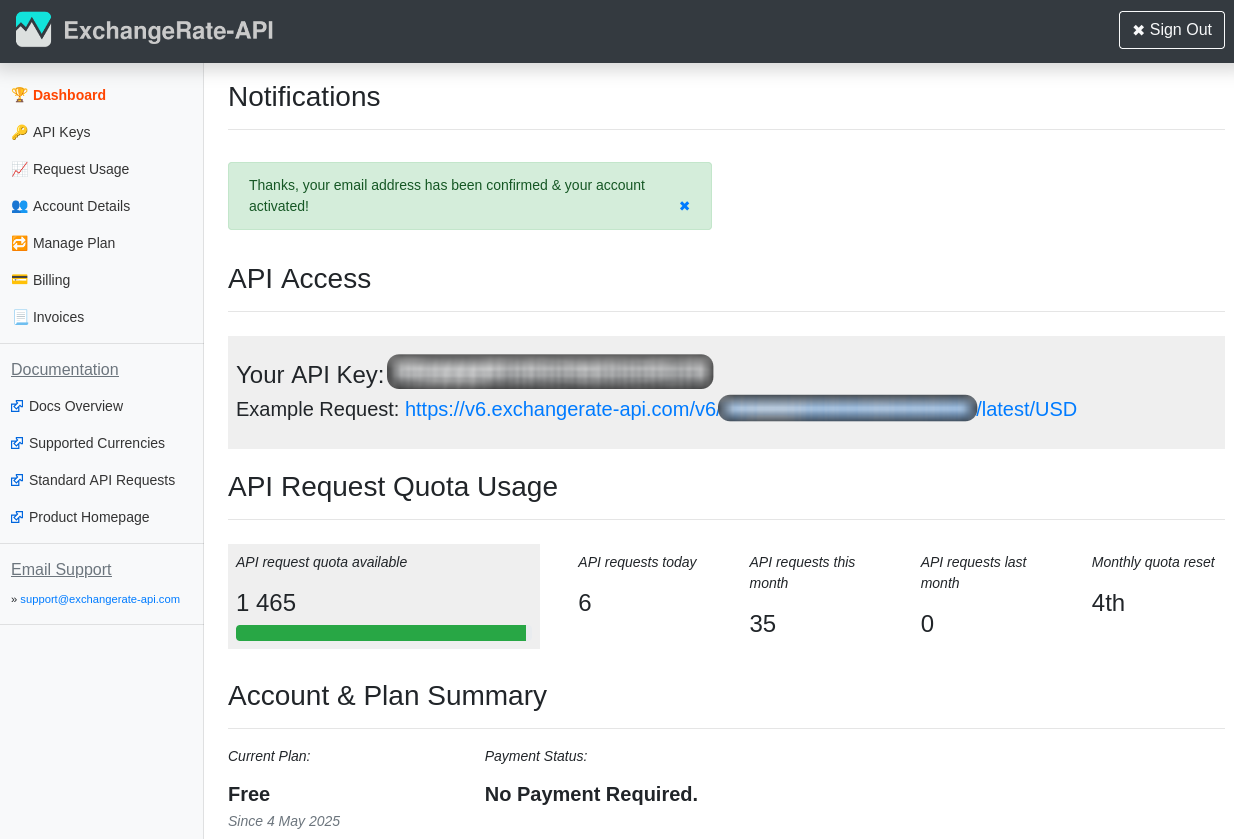Click the Account & Plan Summary heading

(387, 696)
